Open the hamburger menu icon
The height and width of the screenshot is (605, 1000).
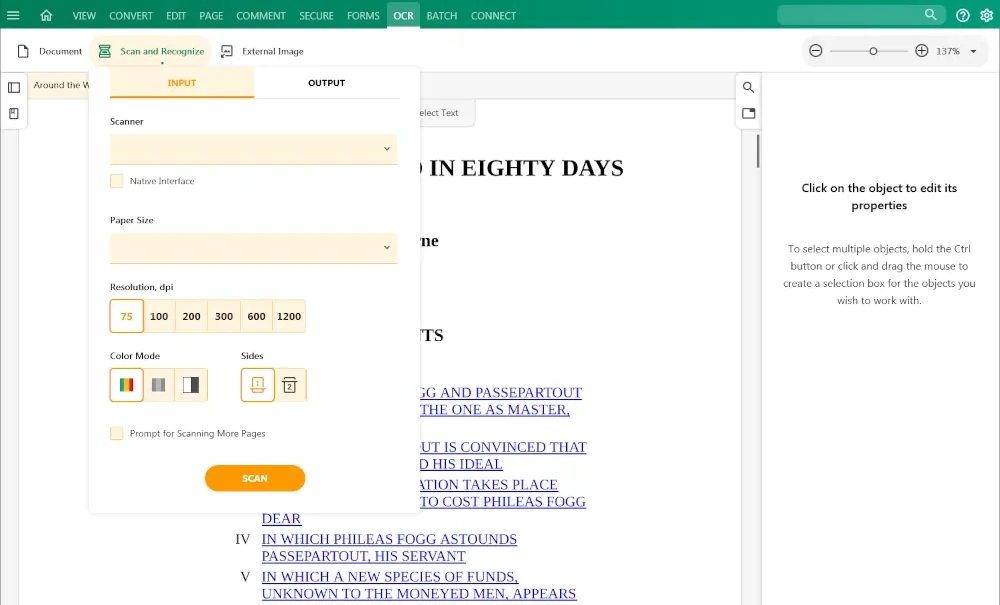pos(13,15)
